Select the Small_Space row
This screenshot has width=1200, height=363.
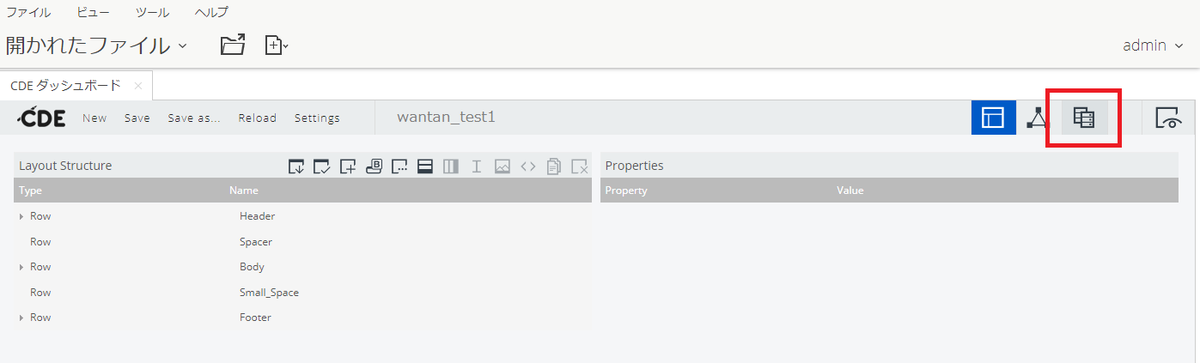[x=303, y=293]
